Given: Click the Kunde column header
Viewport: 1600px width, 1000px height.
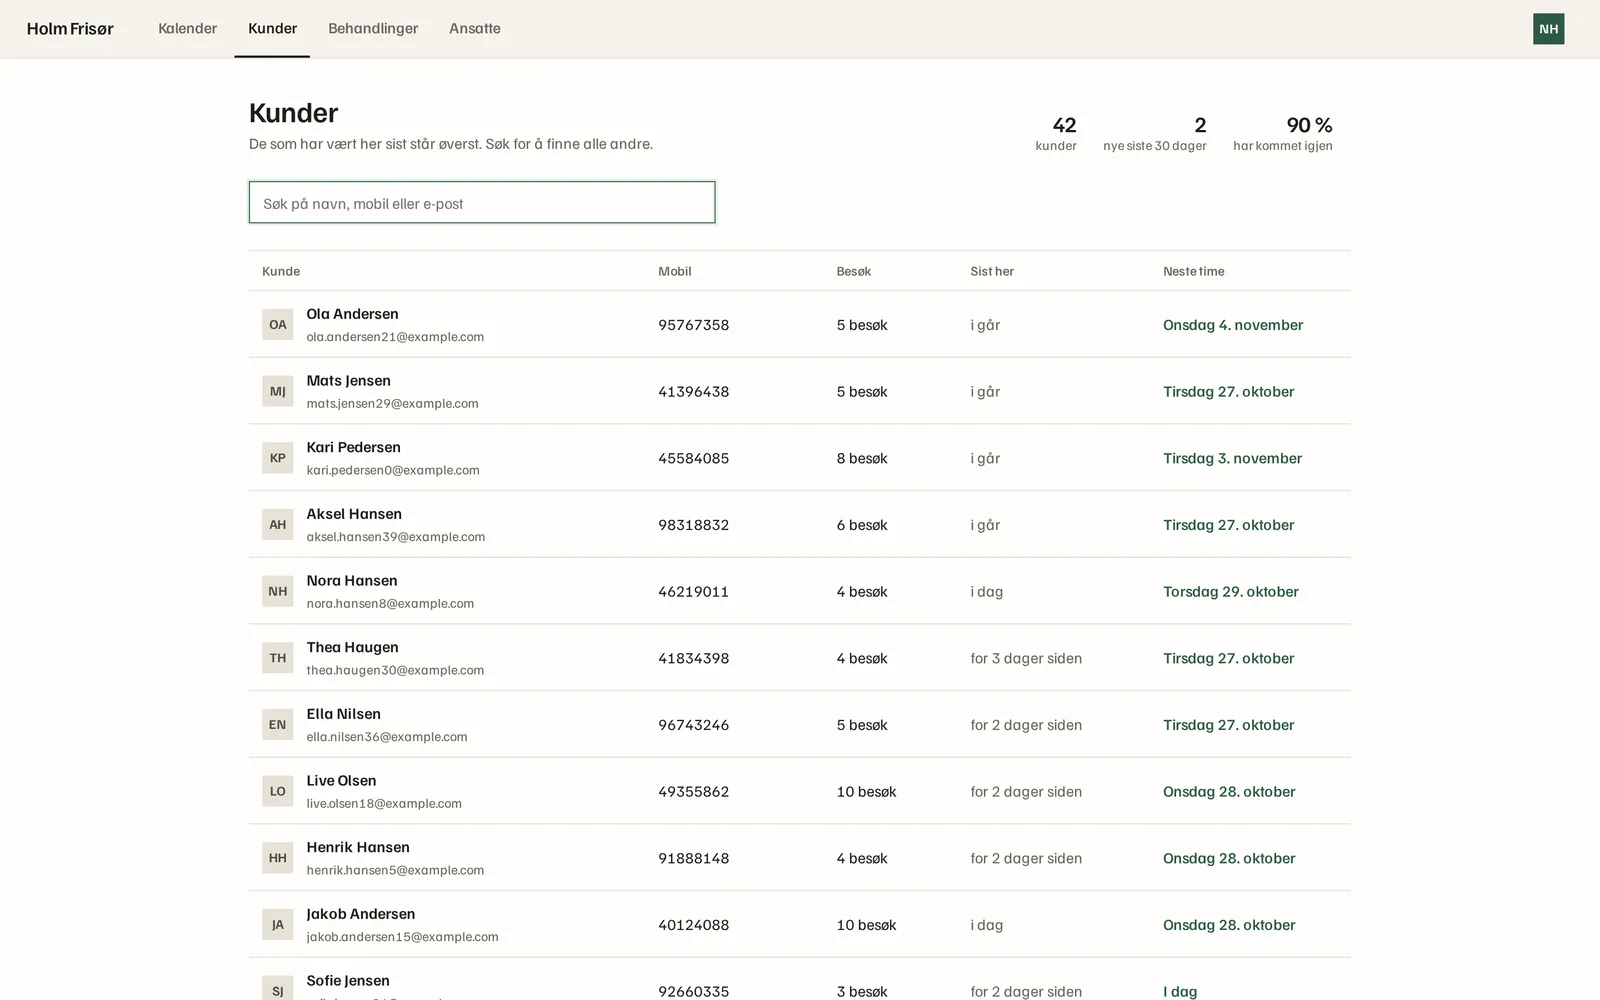Looking at the screenshot, I should [x=281, y=271].
